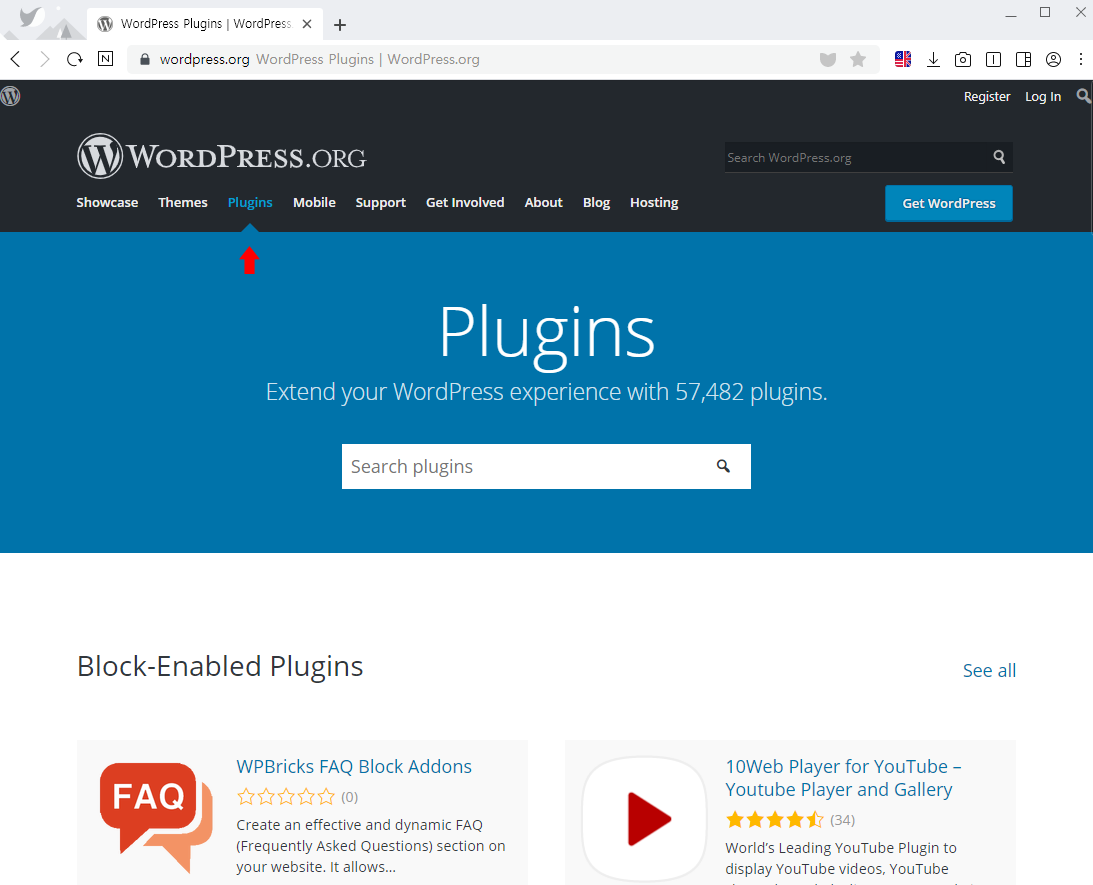
Task: Close the WordPress Plugins tab
Action: pyautogui.click(x=307, y=24)
